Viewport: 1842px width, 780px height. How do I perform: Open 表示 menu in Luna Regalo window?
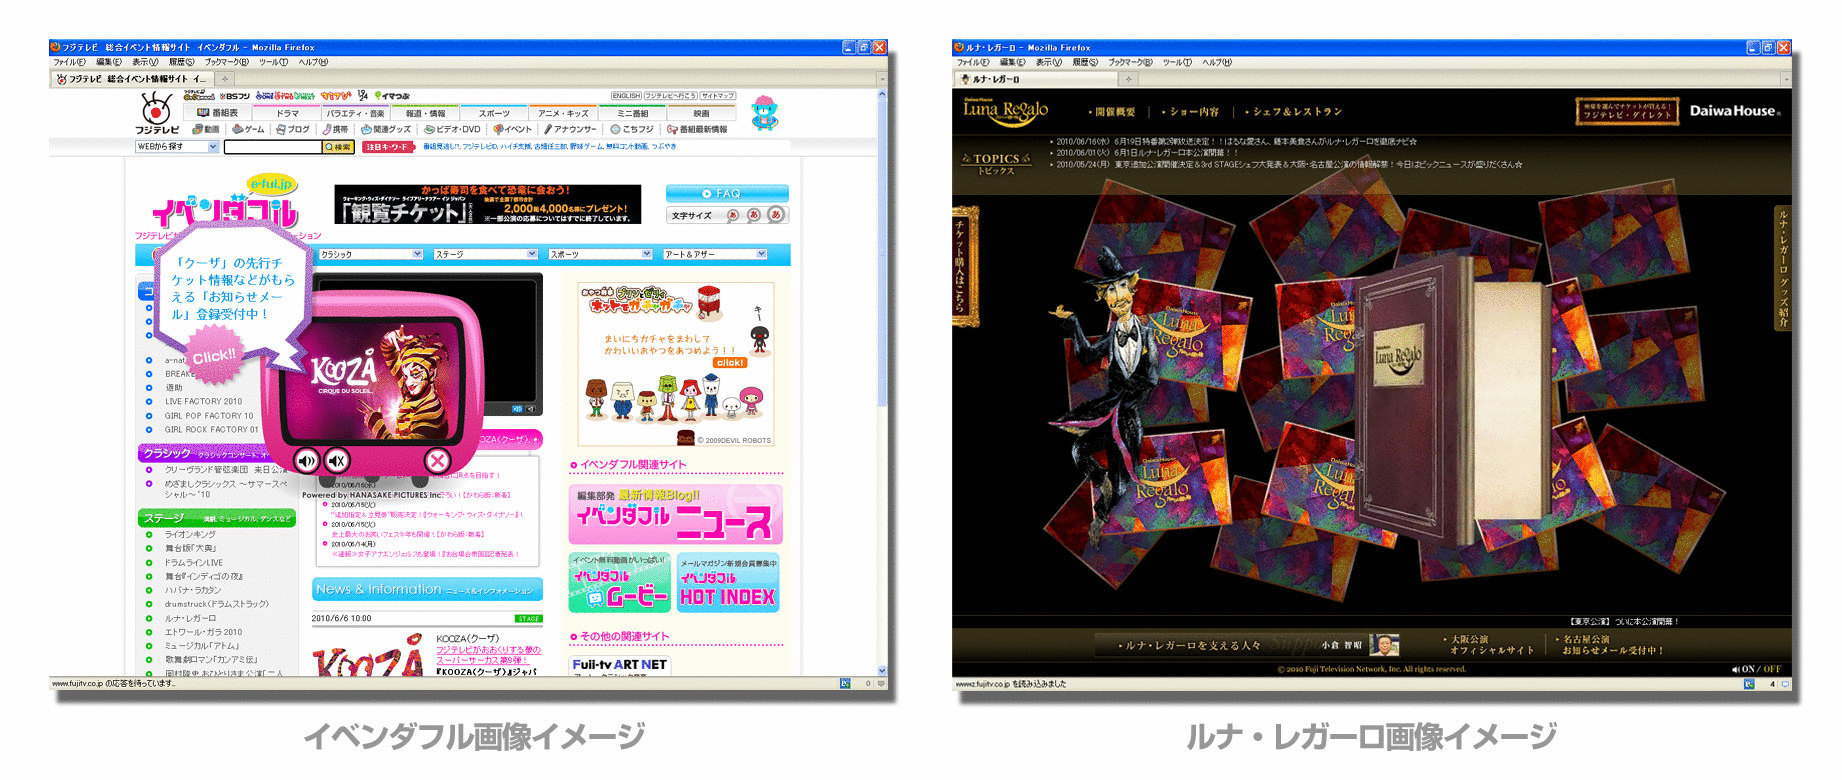pyautogui.click(x=1048, y=62)
